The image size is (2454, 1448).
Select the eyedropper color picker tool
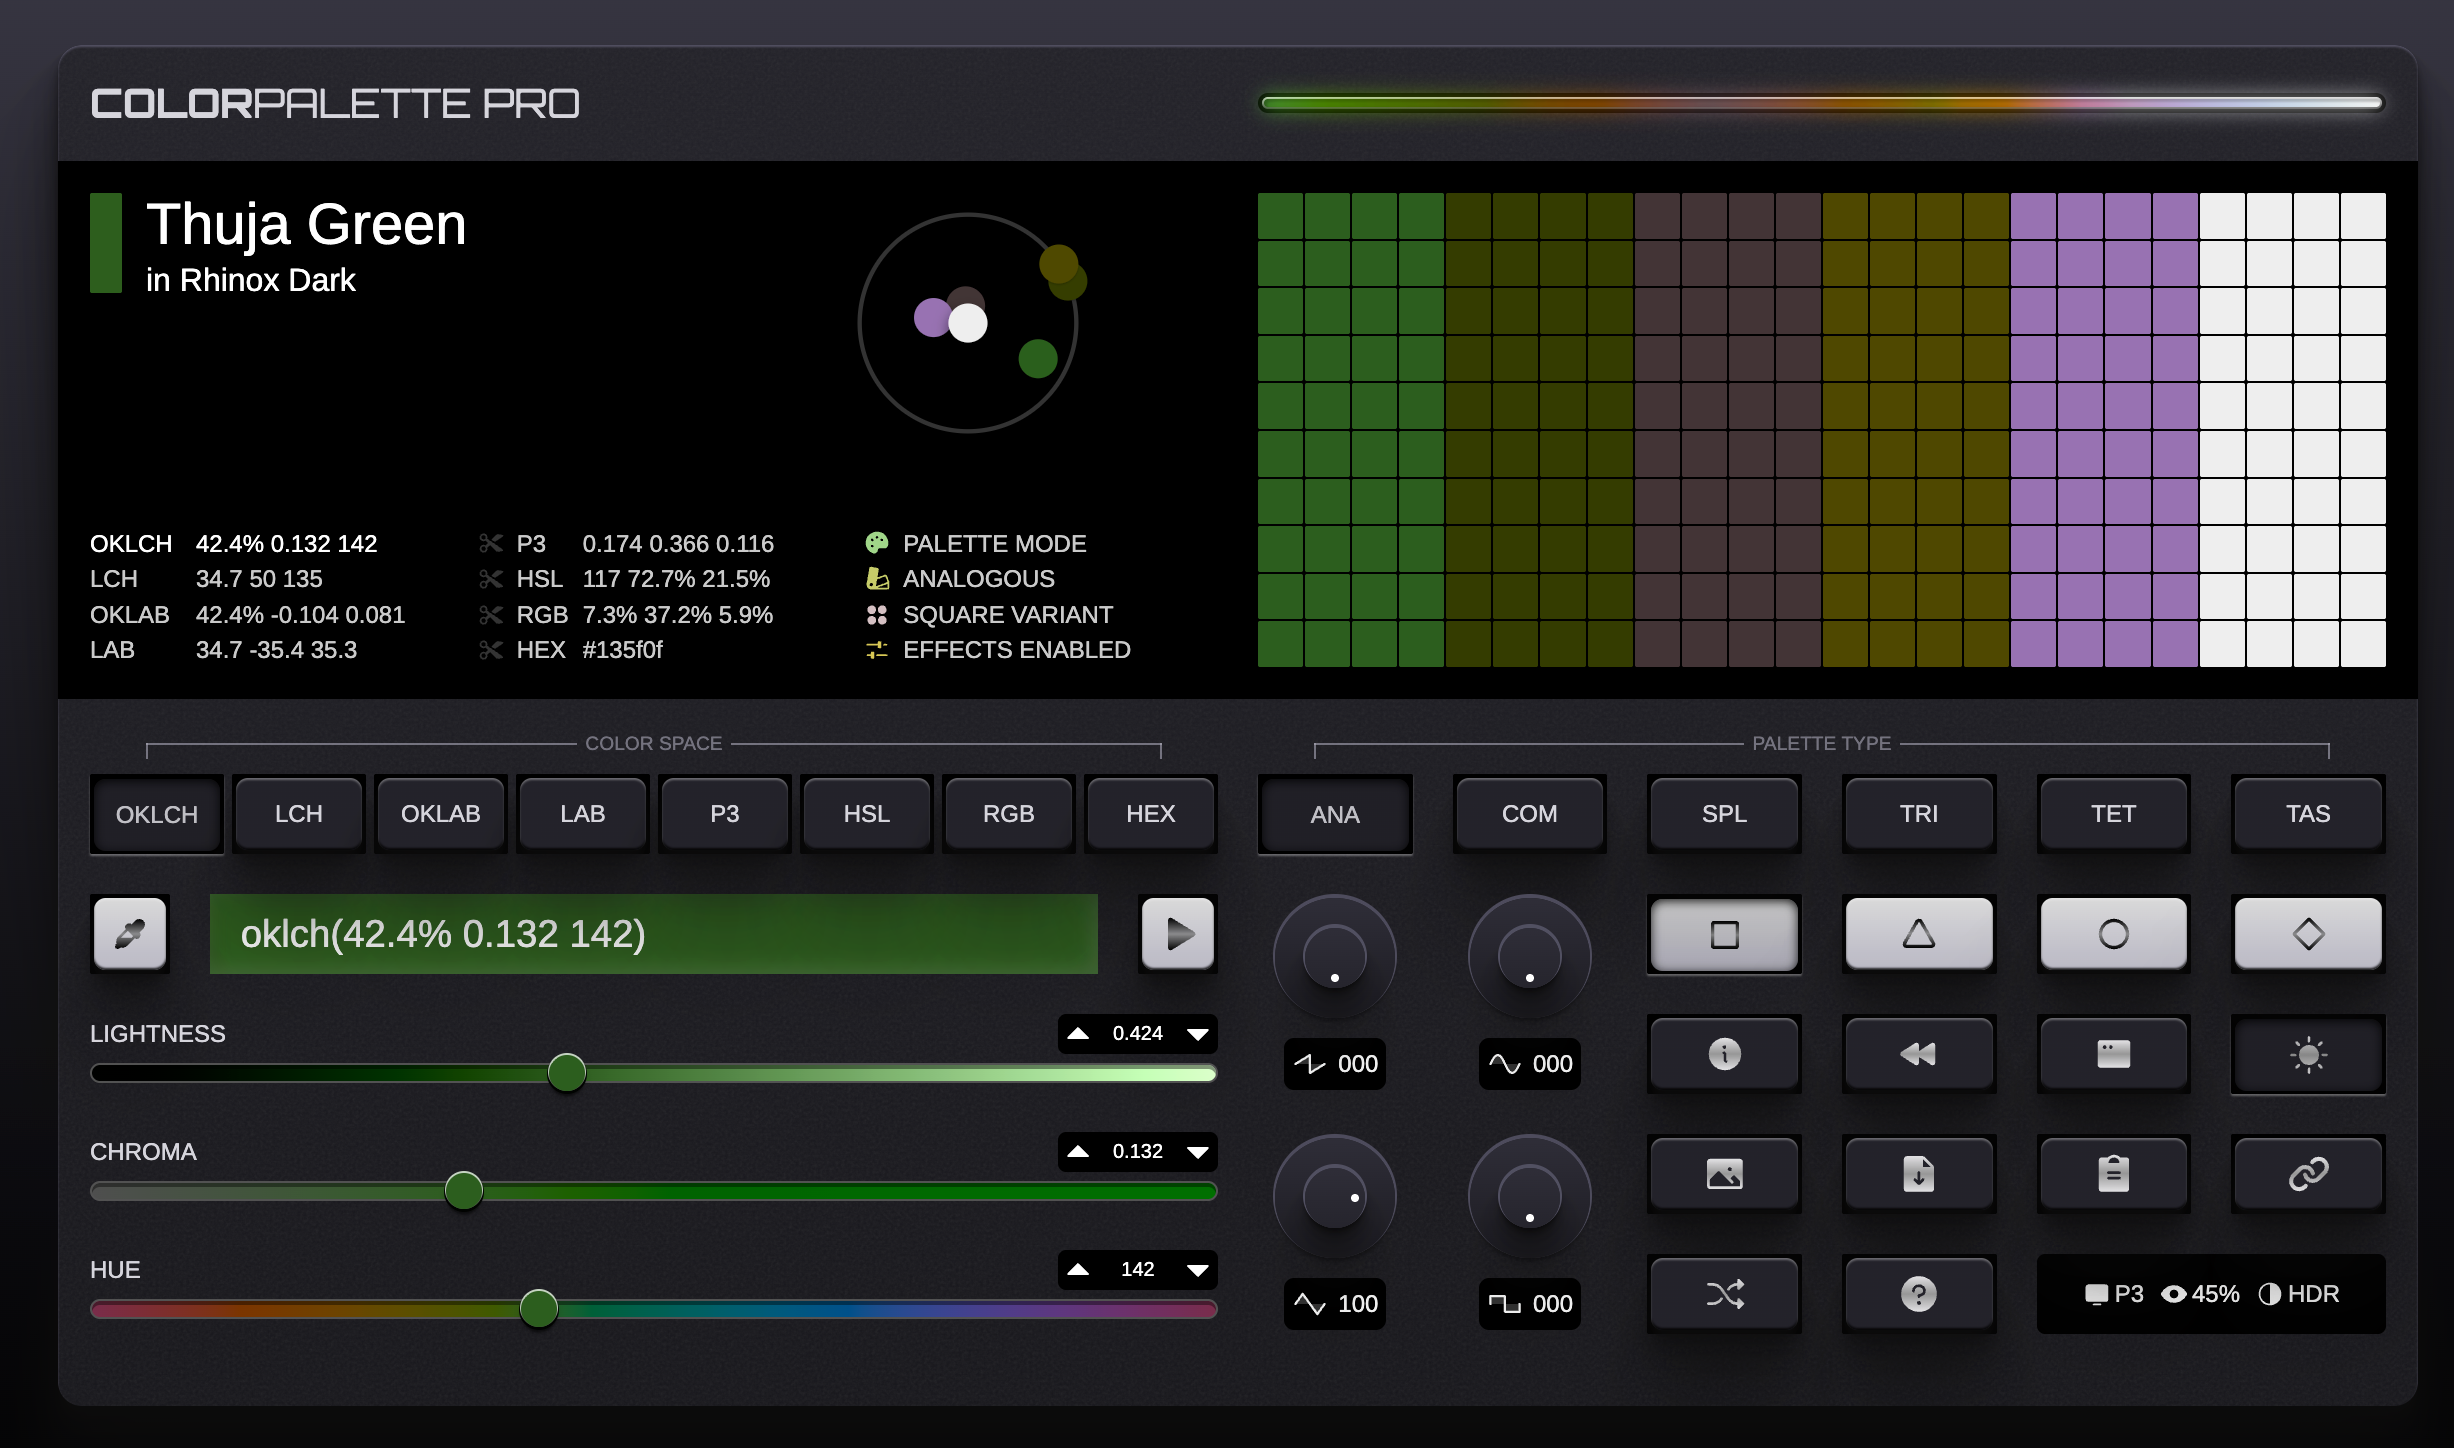(129, 933)
